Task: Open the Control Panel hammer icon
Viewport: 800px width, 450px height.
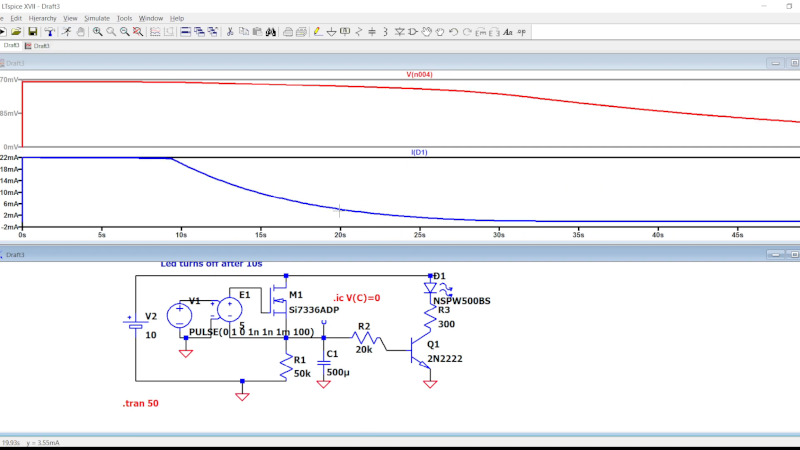Action: pyautogui.click(x=49, y=32)
